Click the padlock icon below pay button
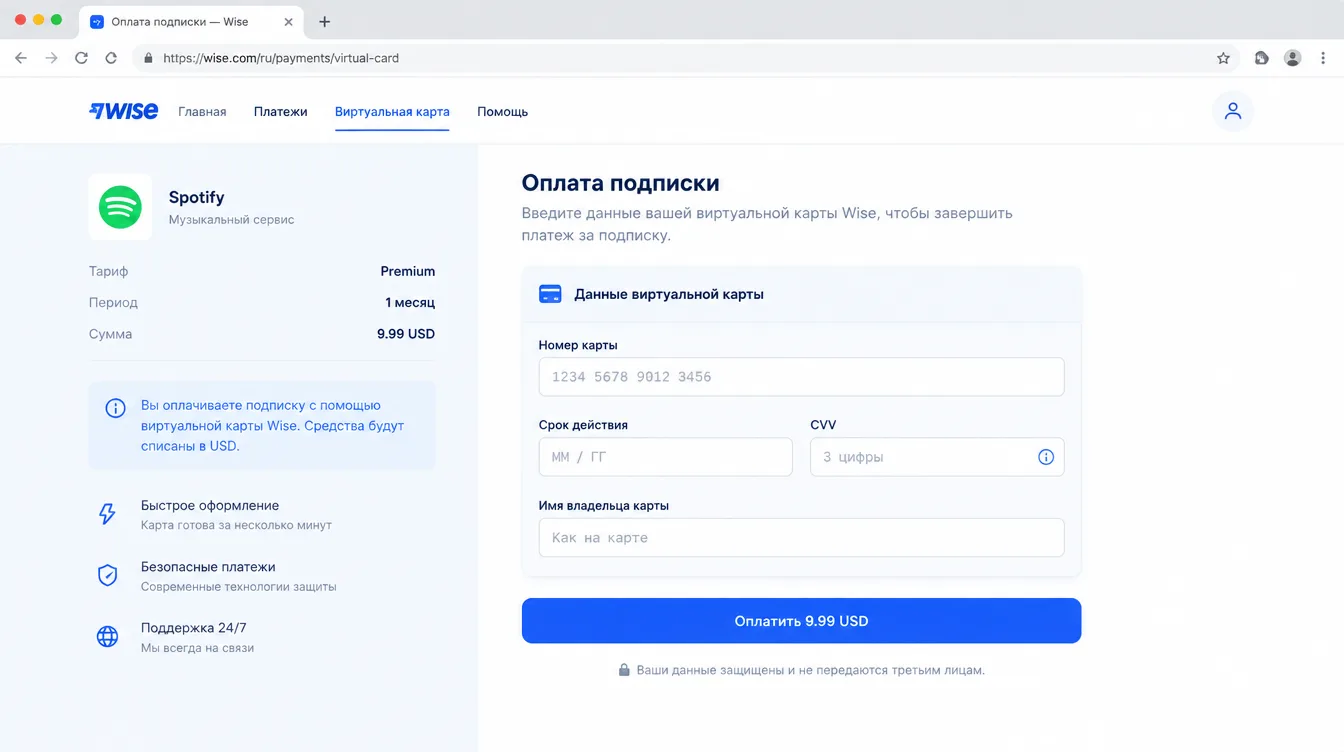 point(624,670)
